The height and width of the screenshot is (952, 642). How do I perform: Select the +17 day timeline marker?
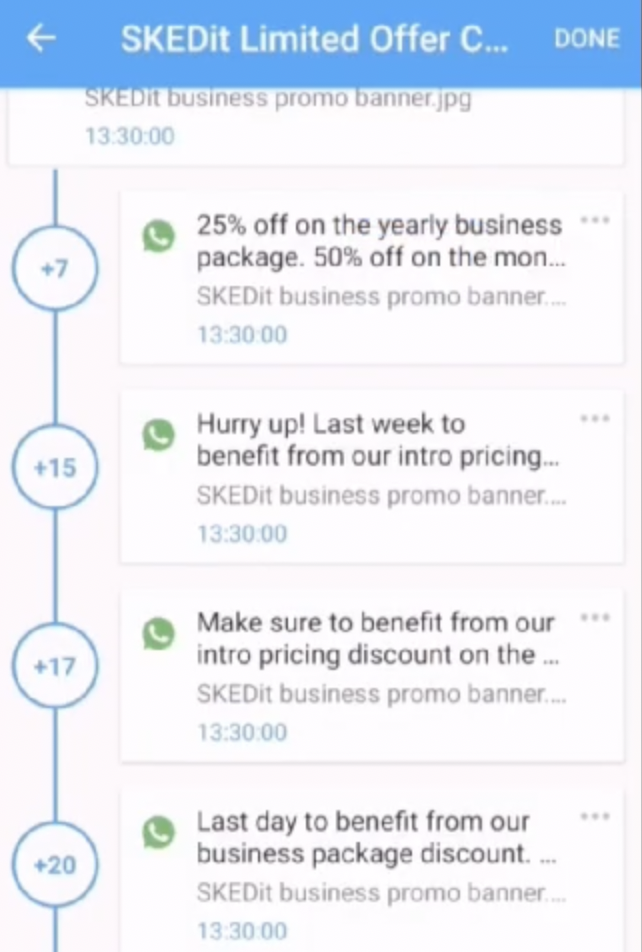click(x=55, y=666)
